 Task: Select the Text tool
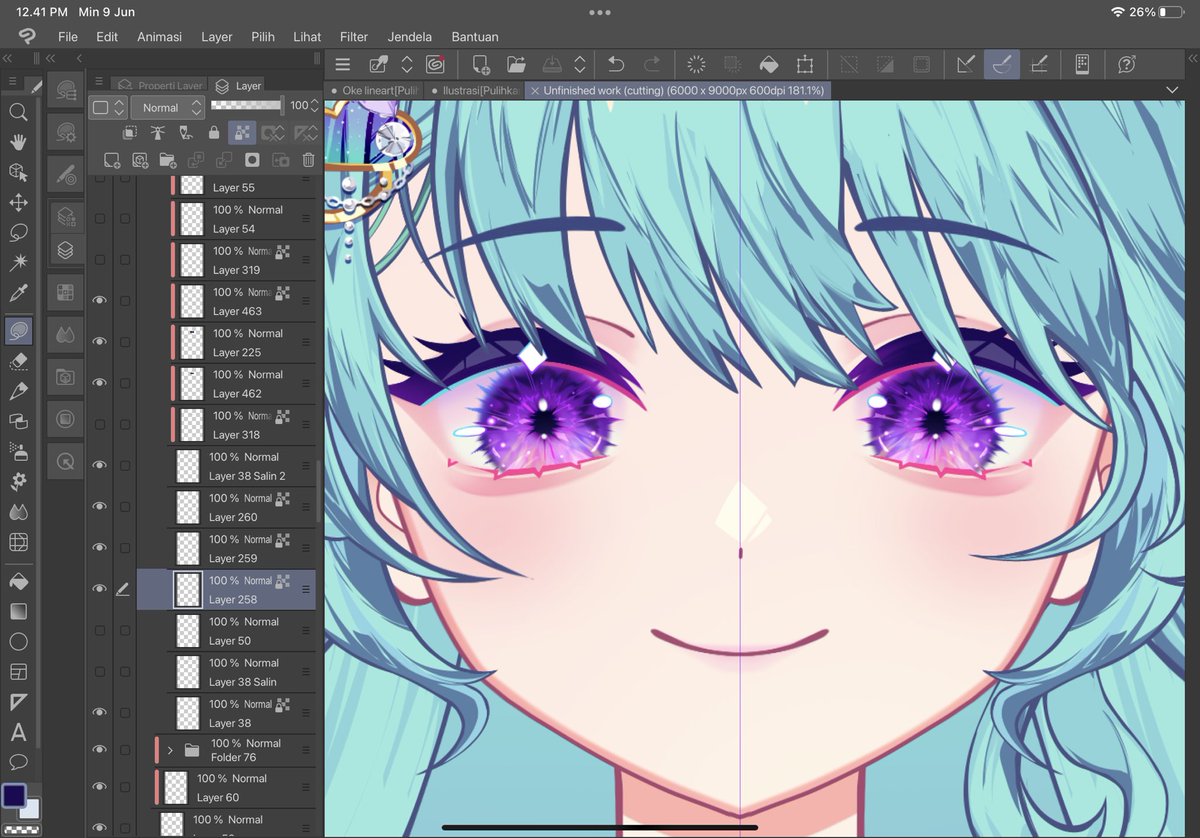click(18, 732)
